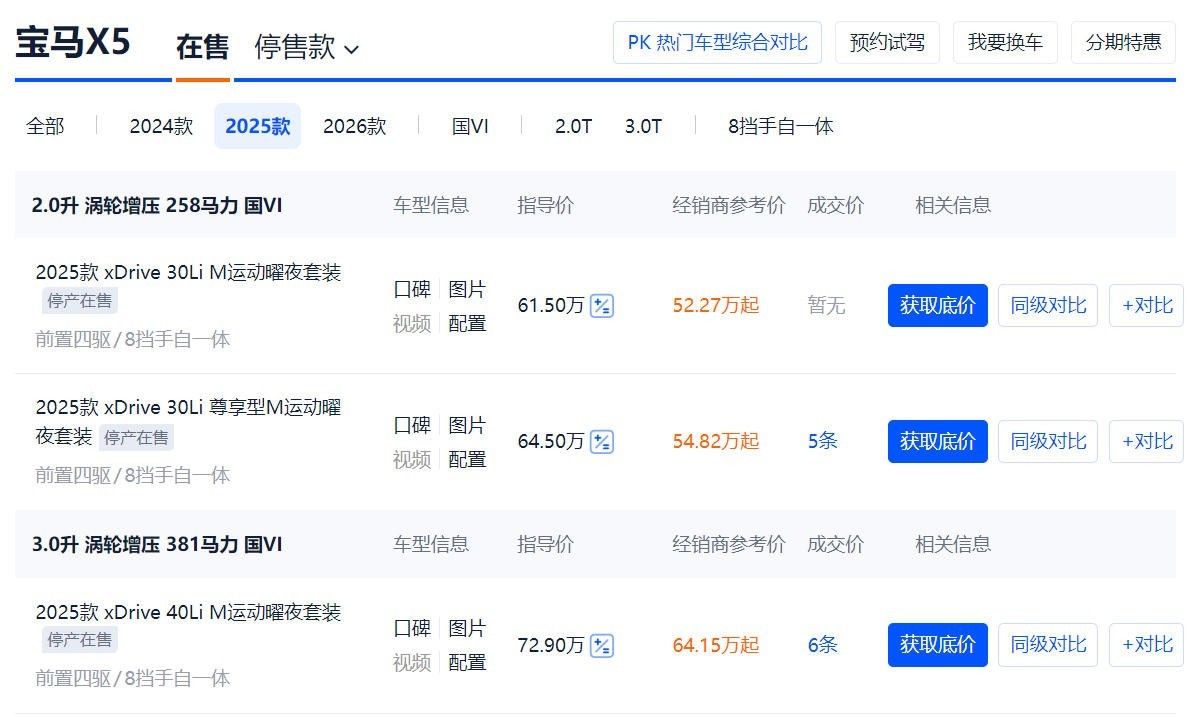
Task: Show 全部 model years
Action: click(45, 126)
